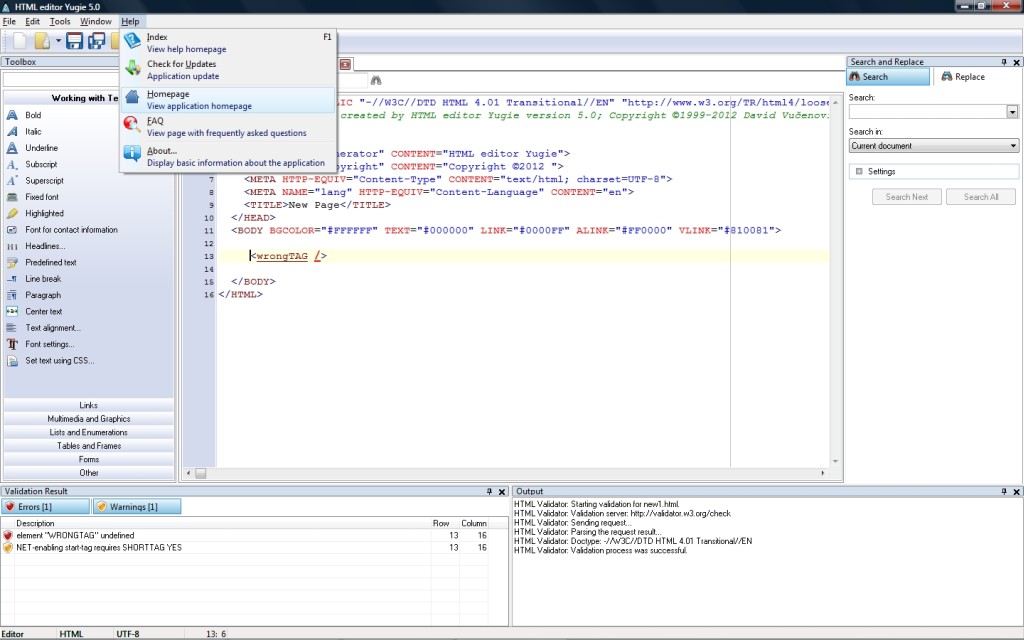The width and height of the screenshot is (1024, 640).
Task: Click the WRONGTAG undefined error row
Action: click(x=75, y=536)
